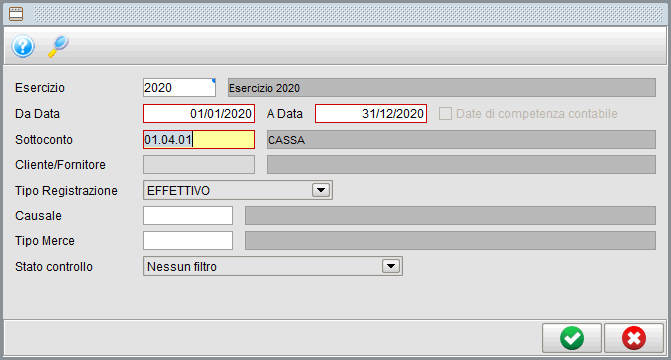Click the window menu icon in title bar

click(x=16, y=14)
